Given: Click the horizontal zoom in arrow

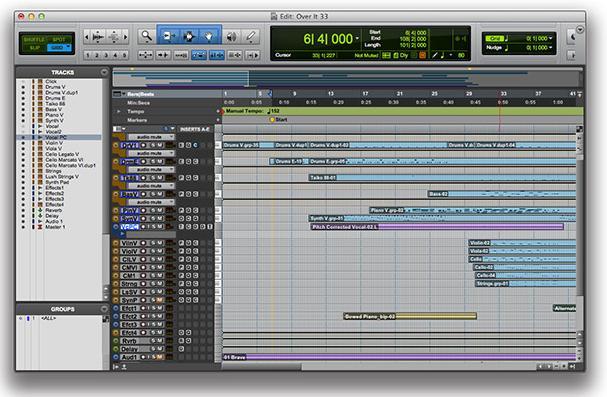Looking at the screenshot, I should coord(125,37).
